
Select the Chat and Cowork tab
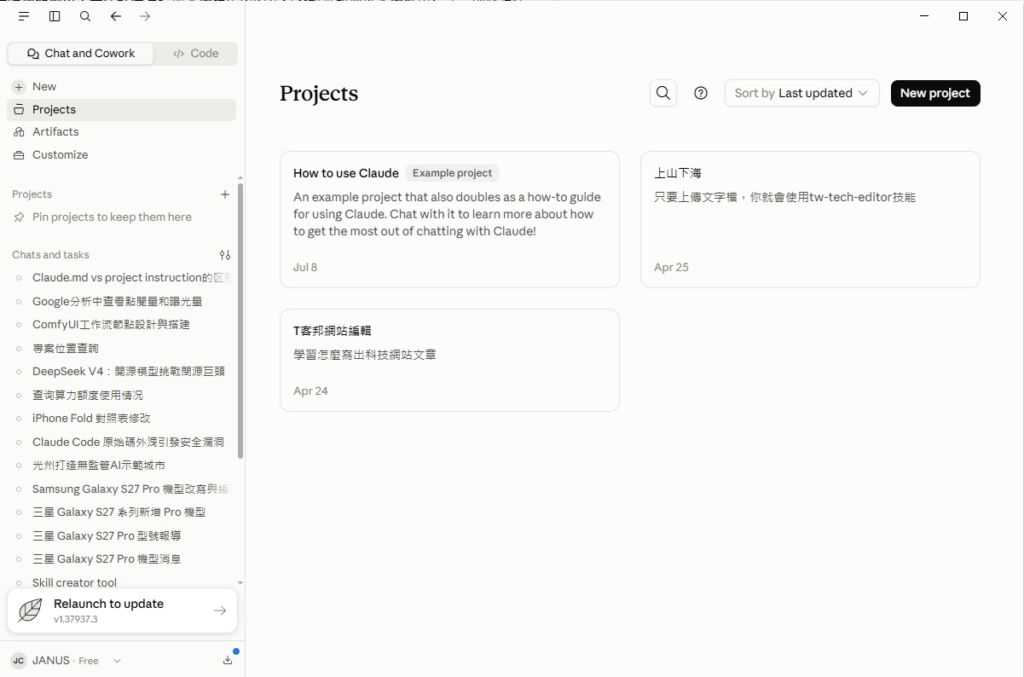tap(81, 54)
